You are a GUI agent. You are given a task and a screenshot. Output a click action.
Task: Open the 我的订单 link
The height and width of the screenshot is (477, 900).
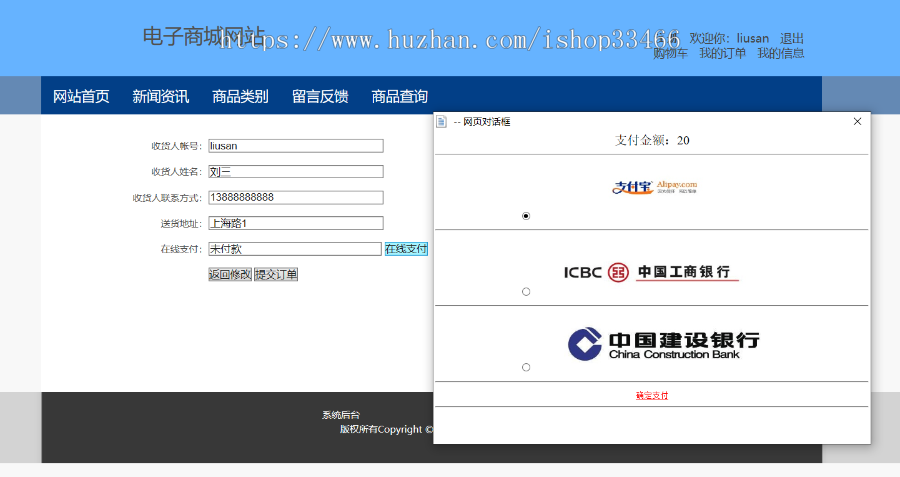pyautogui.click(x=723, y=53)
